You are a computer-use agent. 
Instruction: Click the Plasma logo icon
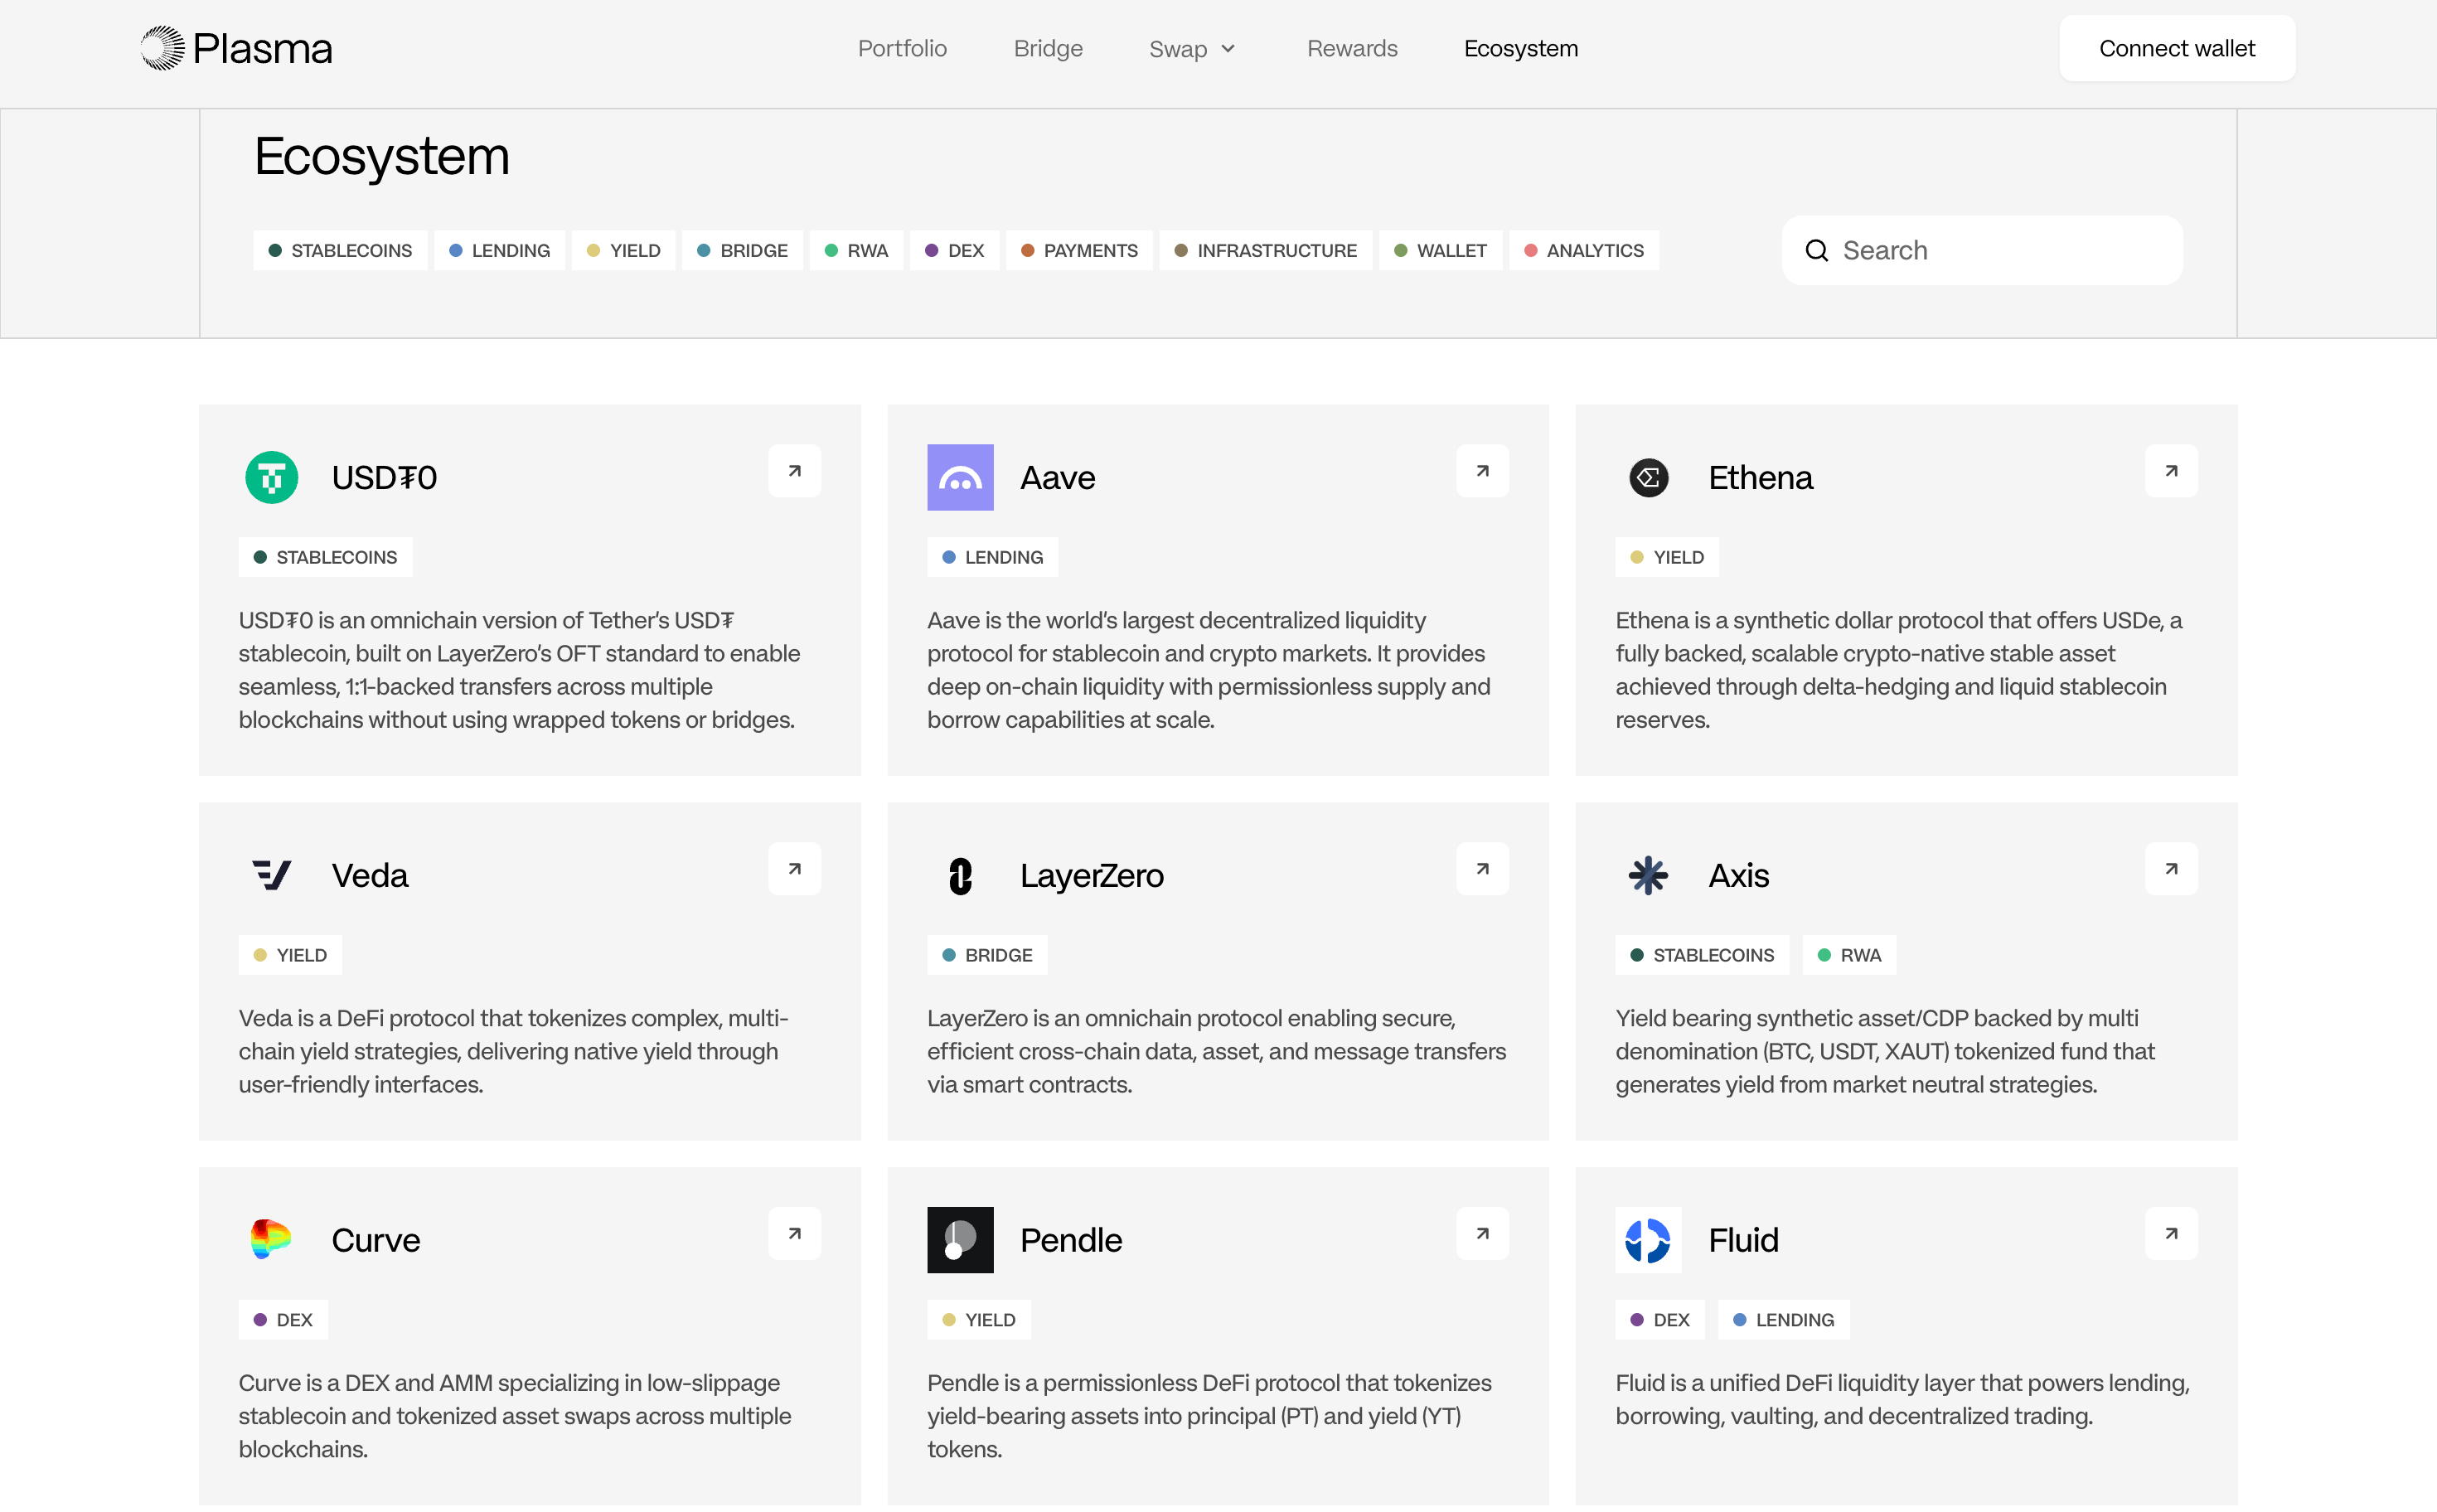[163, 48]
